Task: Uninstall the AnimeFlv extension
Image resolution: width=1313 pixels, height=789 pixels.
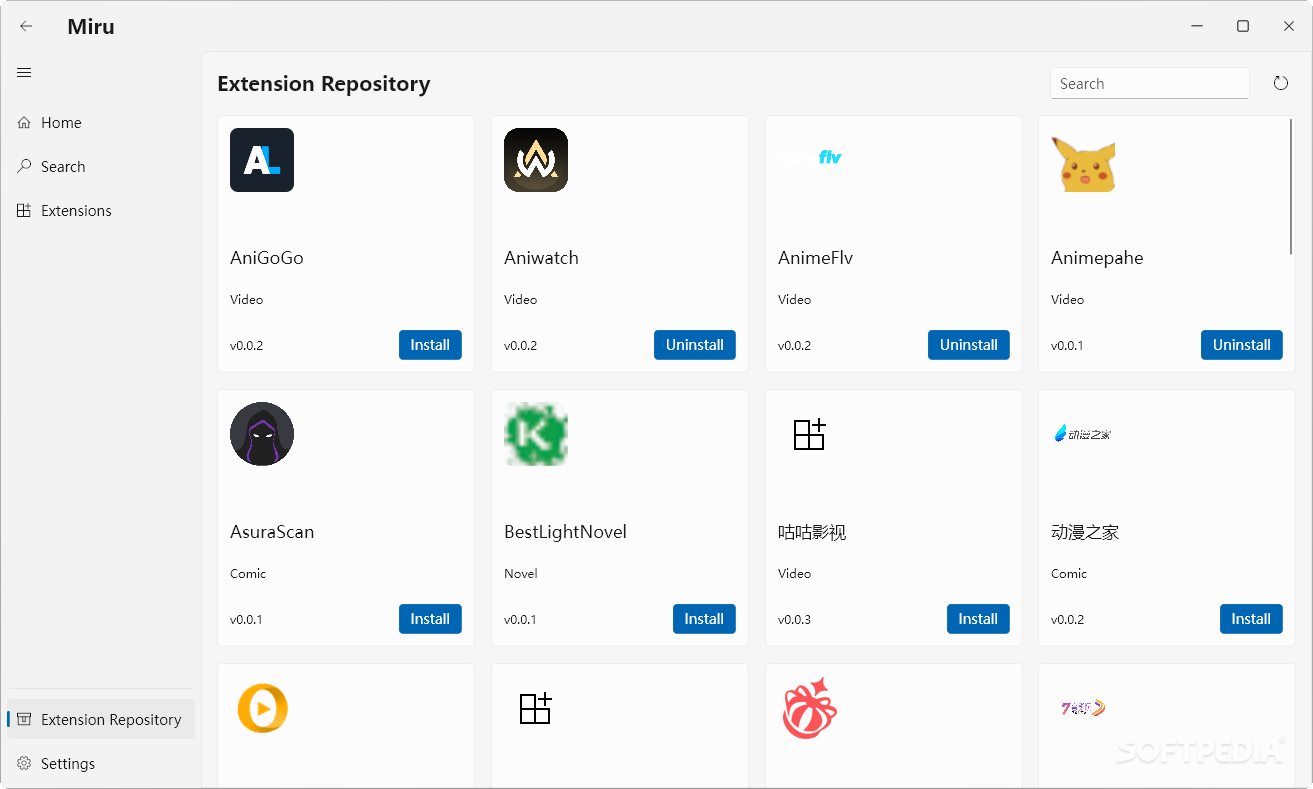Action: click(969, 345)
